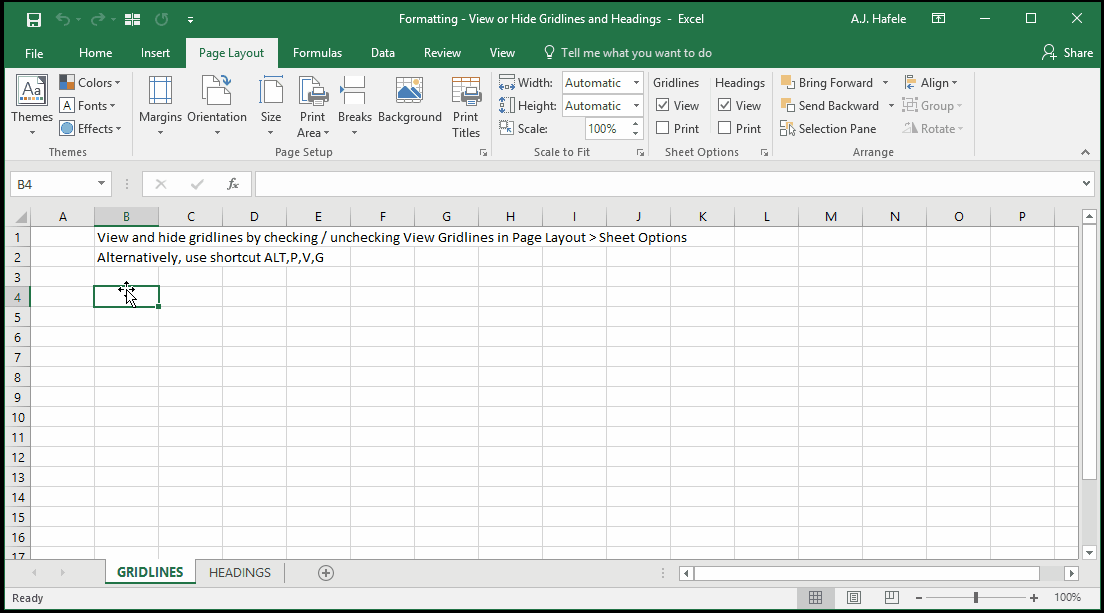
Task: Open the Width Automatic dropdown
Action: pos(636,83)
